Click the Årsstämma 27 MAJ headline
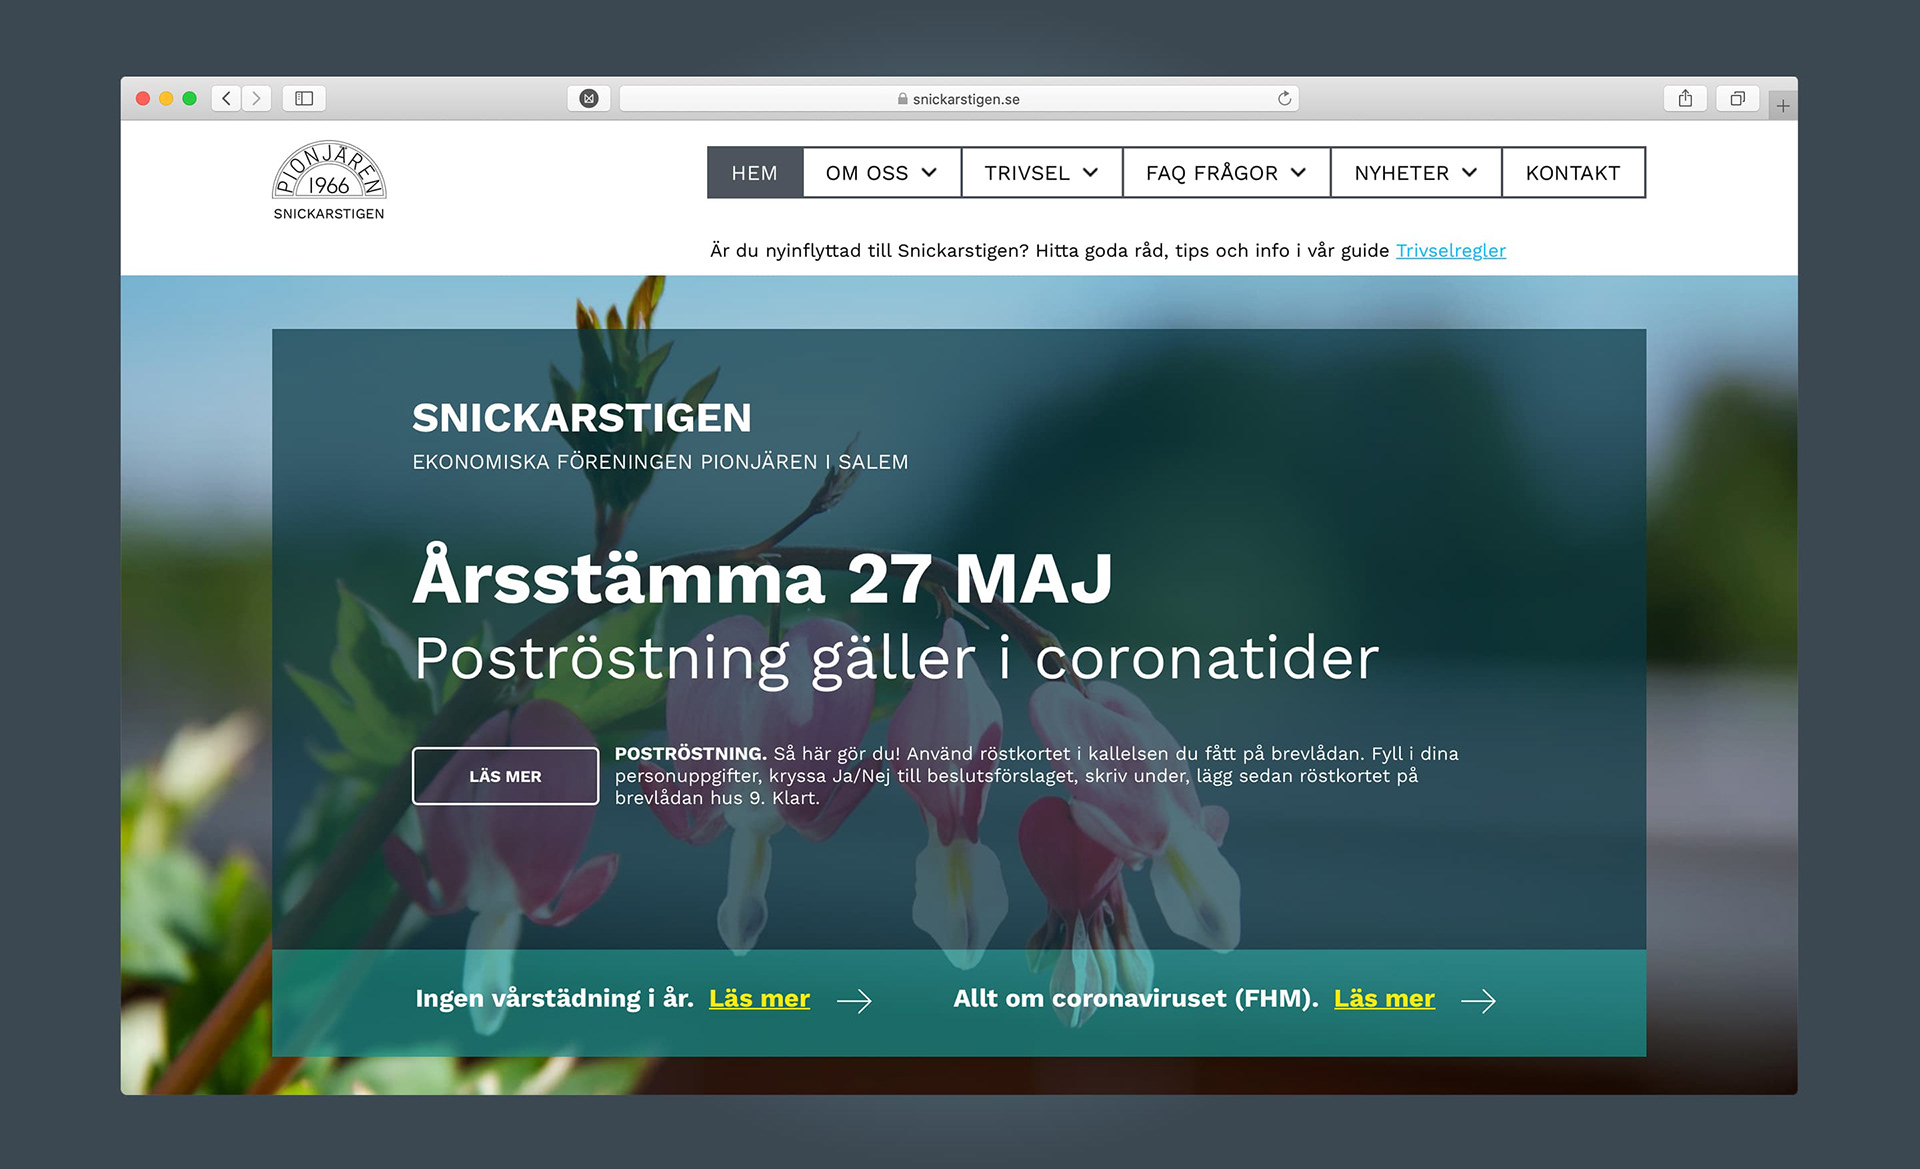Screen dimensions: 1920x1169 762,577
